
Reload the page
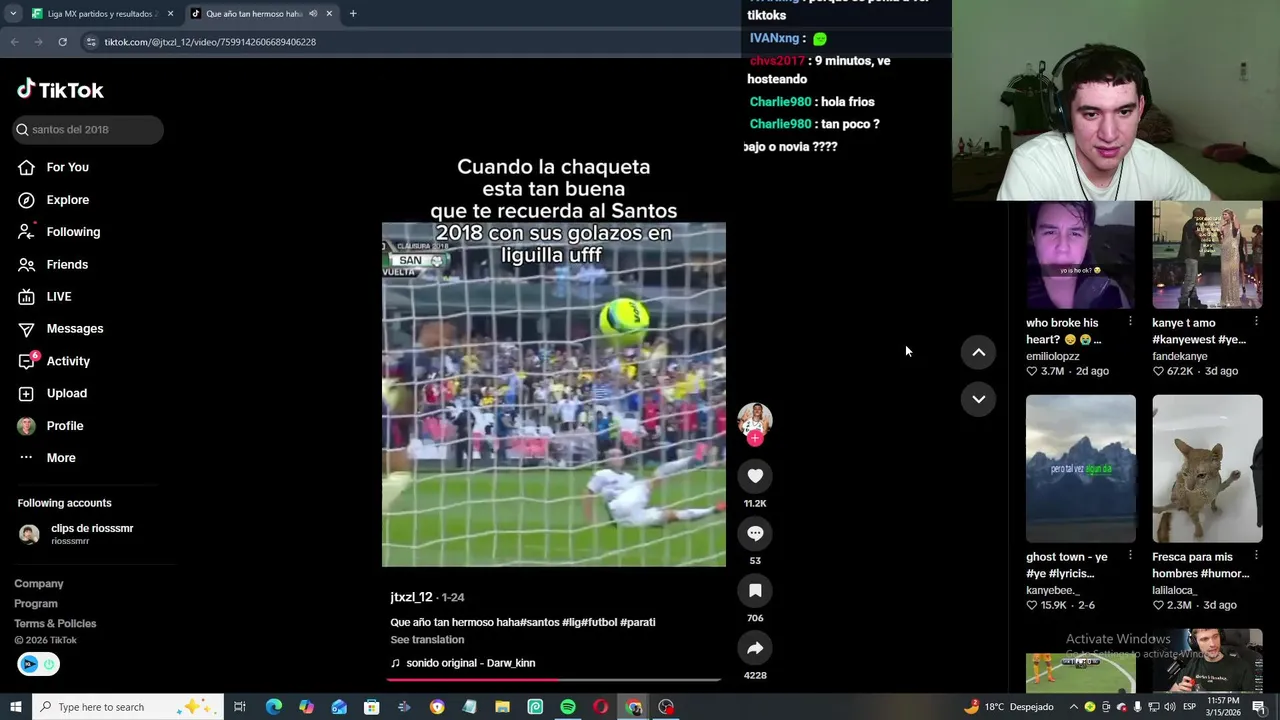(62, 42)
